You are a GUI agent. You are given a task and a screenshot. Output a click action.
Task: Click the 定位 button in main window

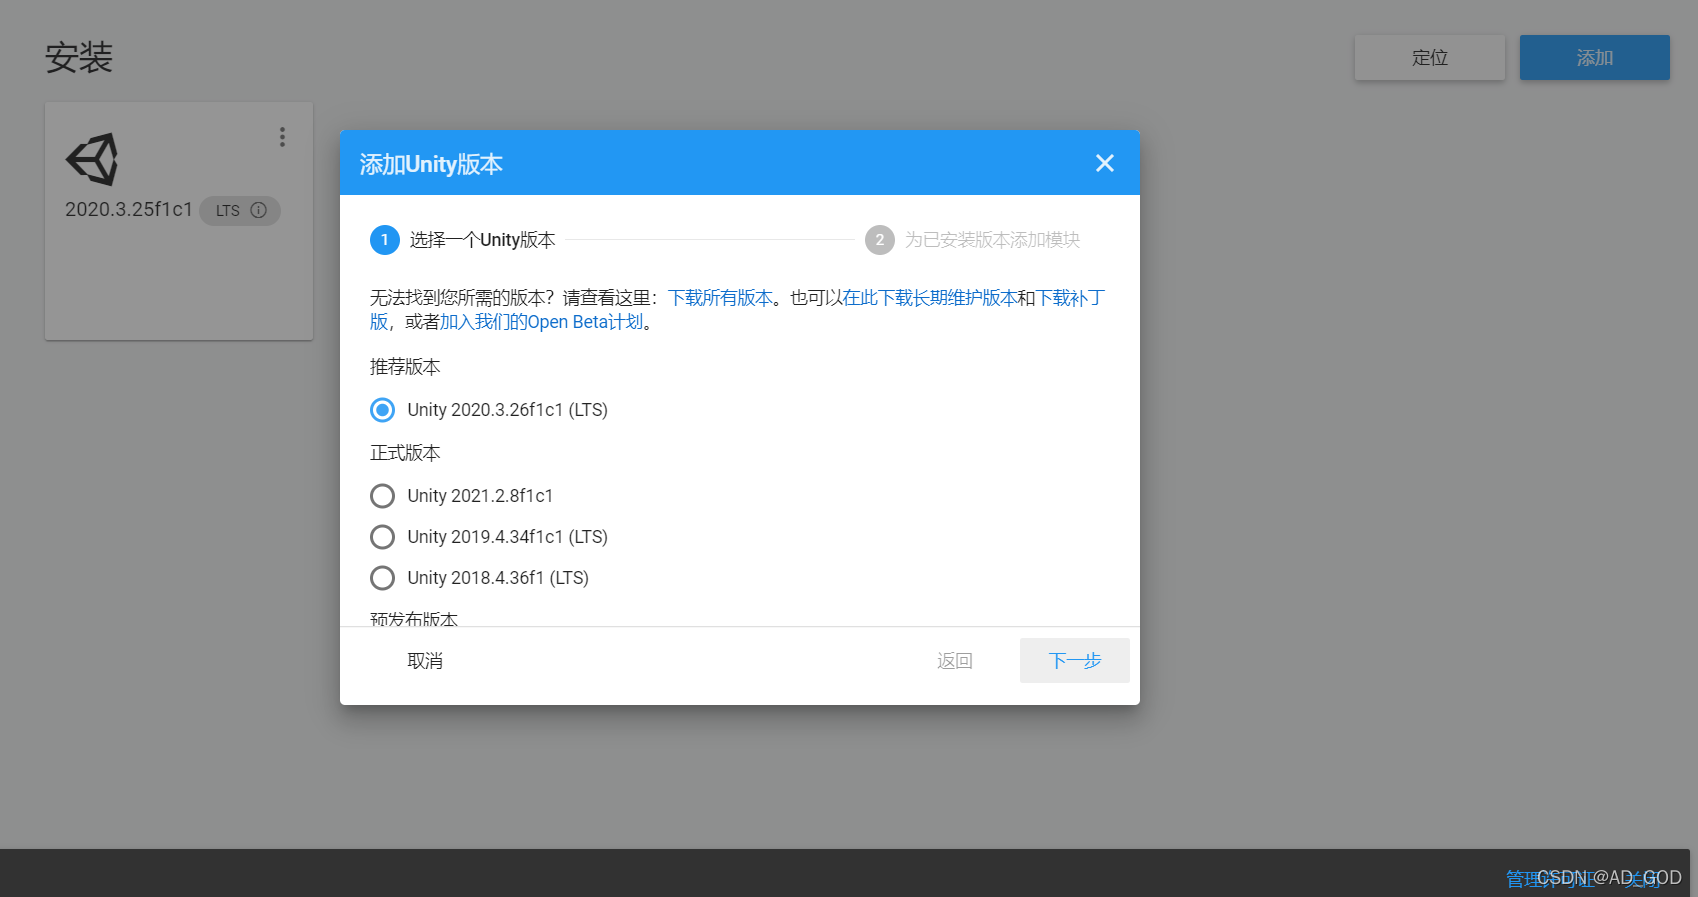coord(1430,58)
